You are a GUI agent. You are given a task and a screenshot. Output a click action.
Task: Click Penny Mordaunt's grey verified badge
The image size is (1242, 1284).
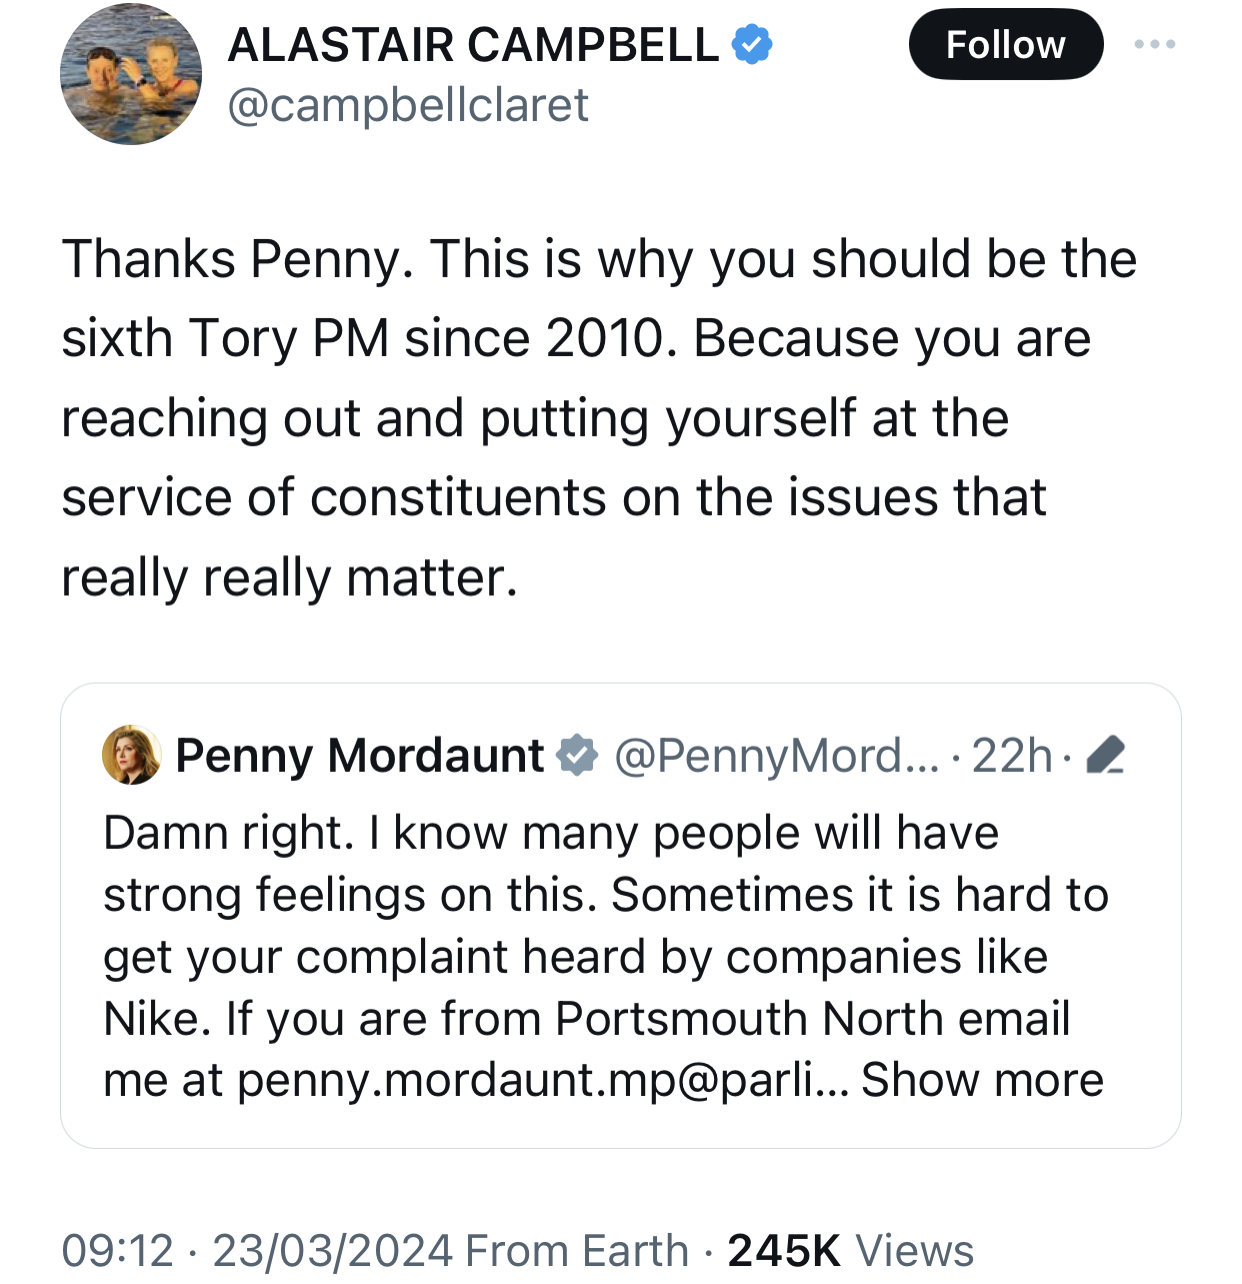pos(577,756)
